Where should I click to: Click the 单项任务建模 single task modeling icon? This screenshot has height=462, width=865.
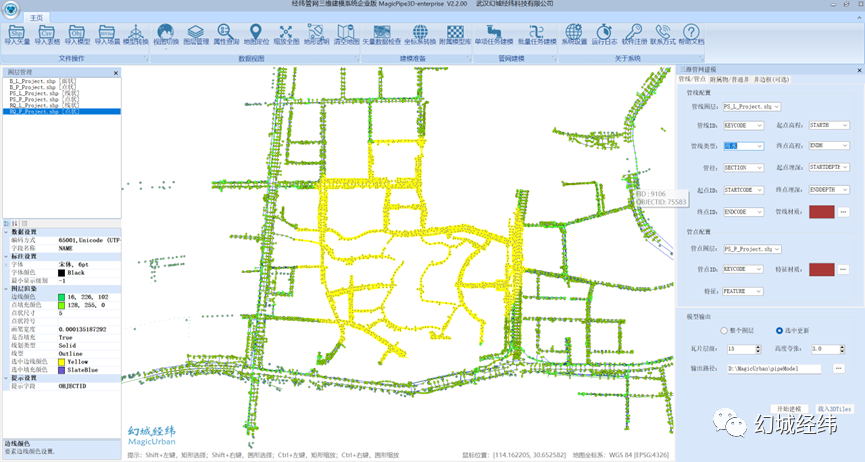[x=494, y=34]
